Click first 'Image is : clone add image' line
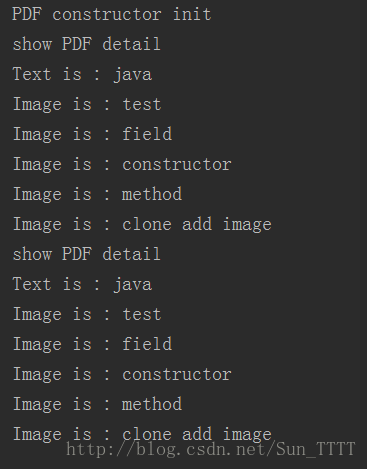The width and height of the screenshot is (367, 469). (x=142, y=224)
